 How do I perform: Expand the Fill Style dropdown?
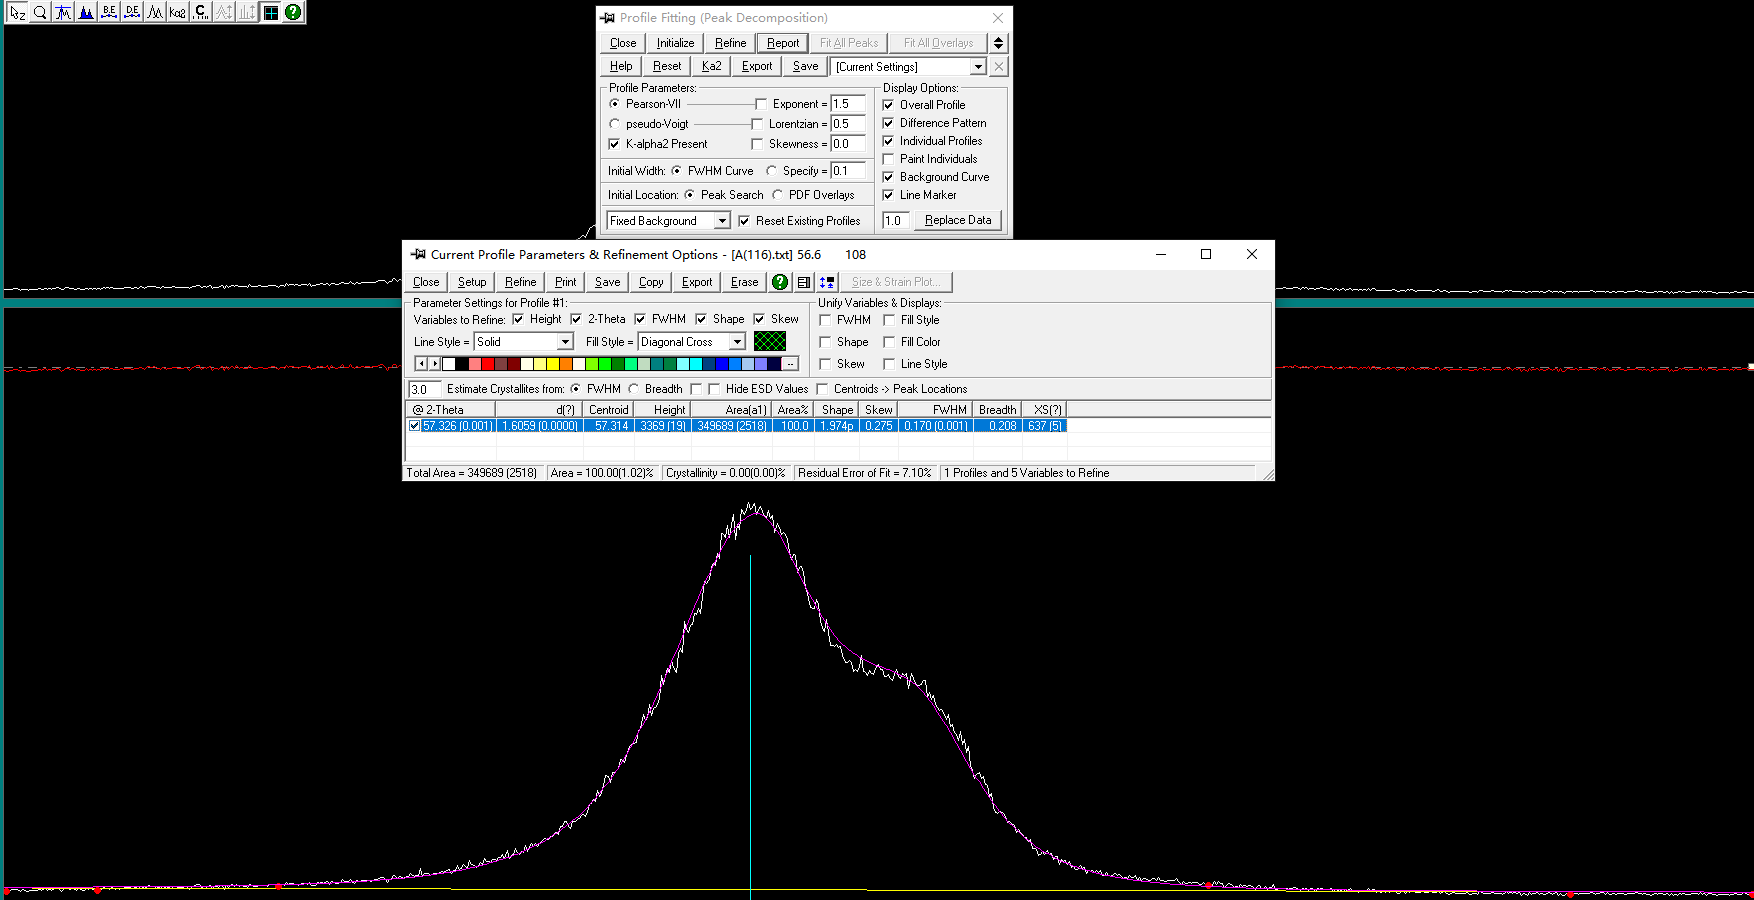(x=737, y=342)
